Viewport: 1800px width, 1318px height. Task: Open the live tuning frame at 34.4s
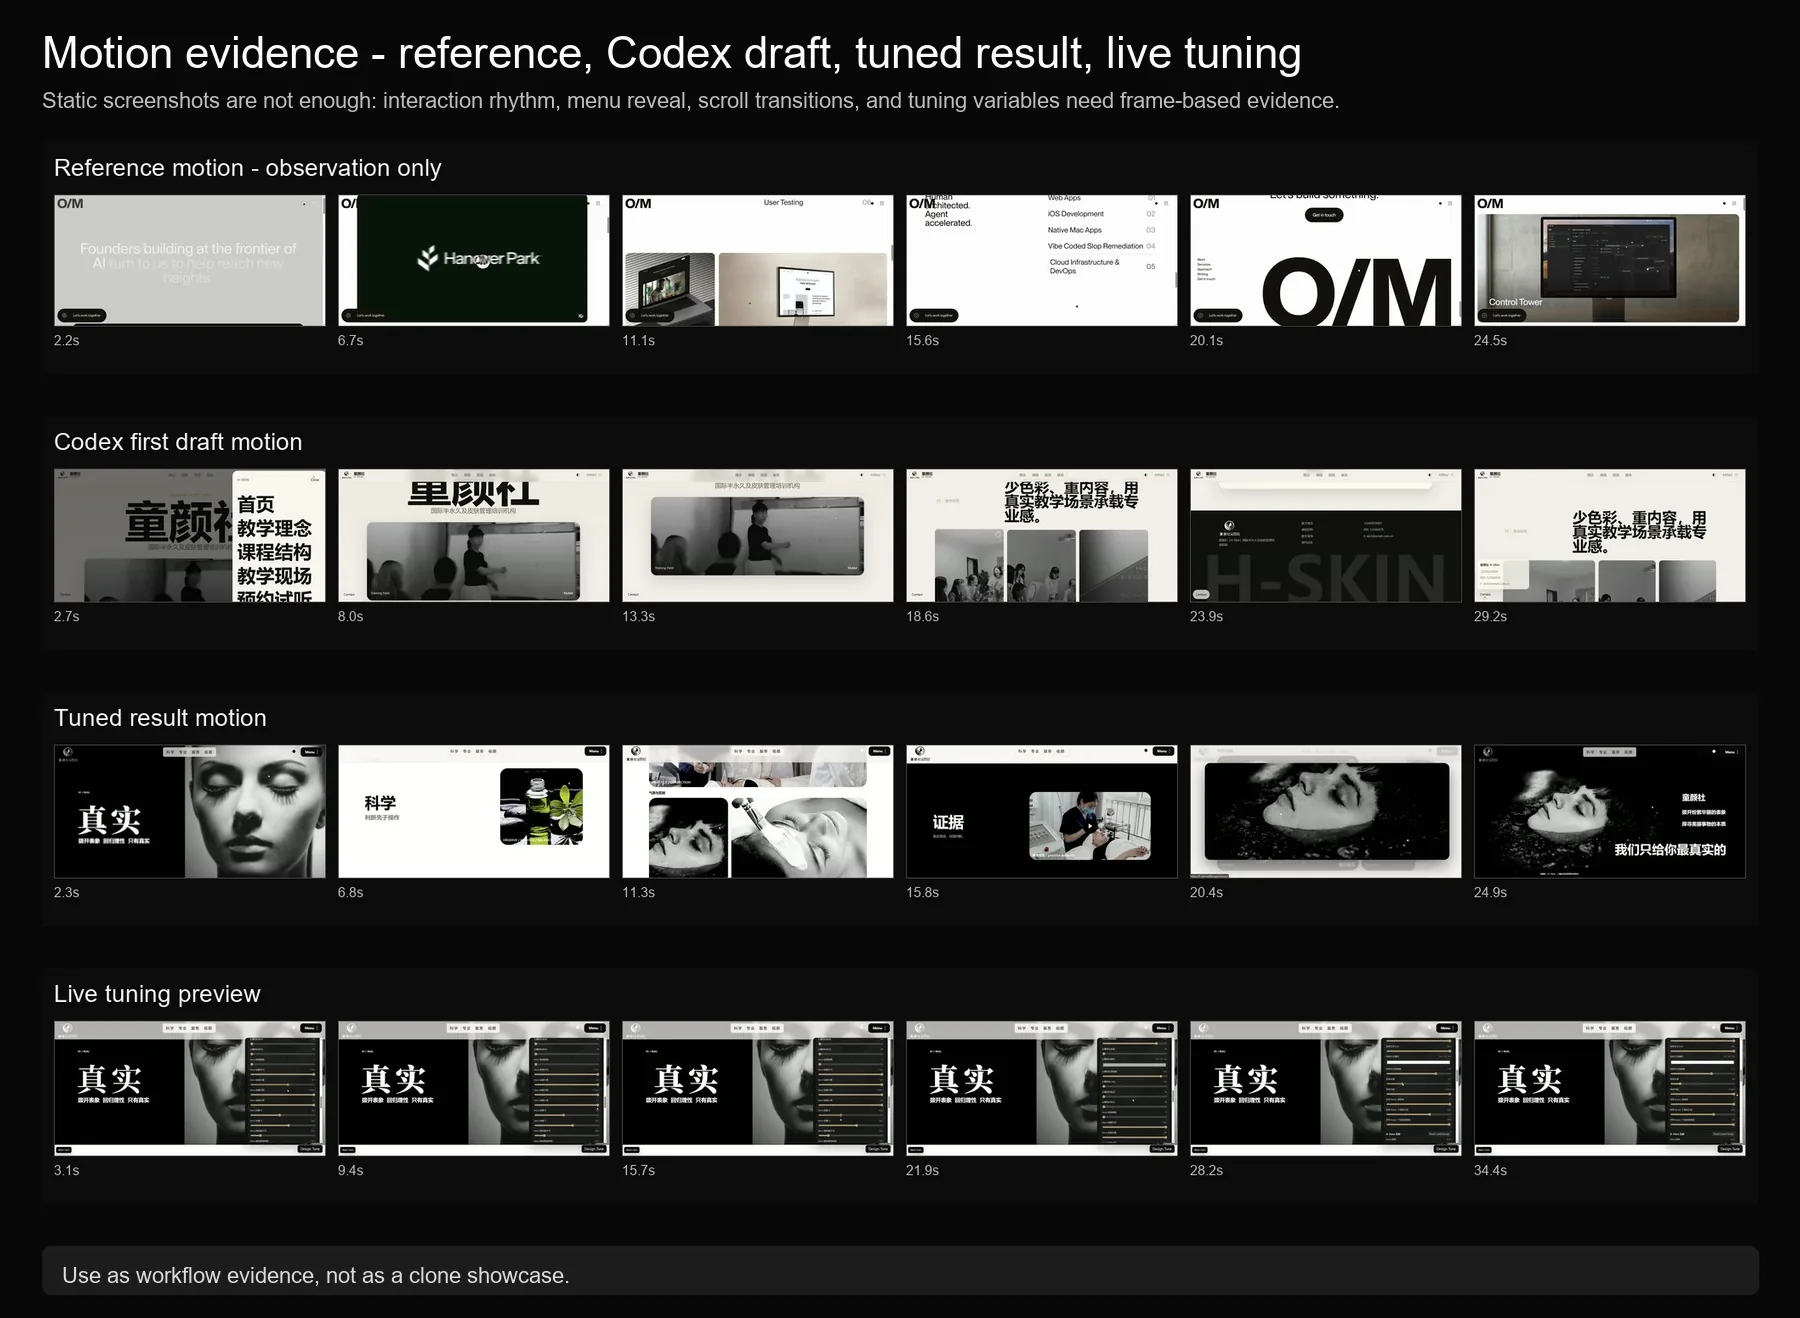coord(1610,1088)
